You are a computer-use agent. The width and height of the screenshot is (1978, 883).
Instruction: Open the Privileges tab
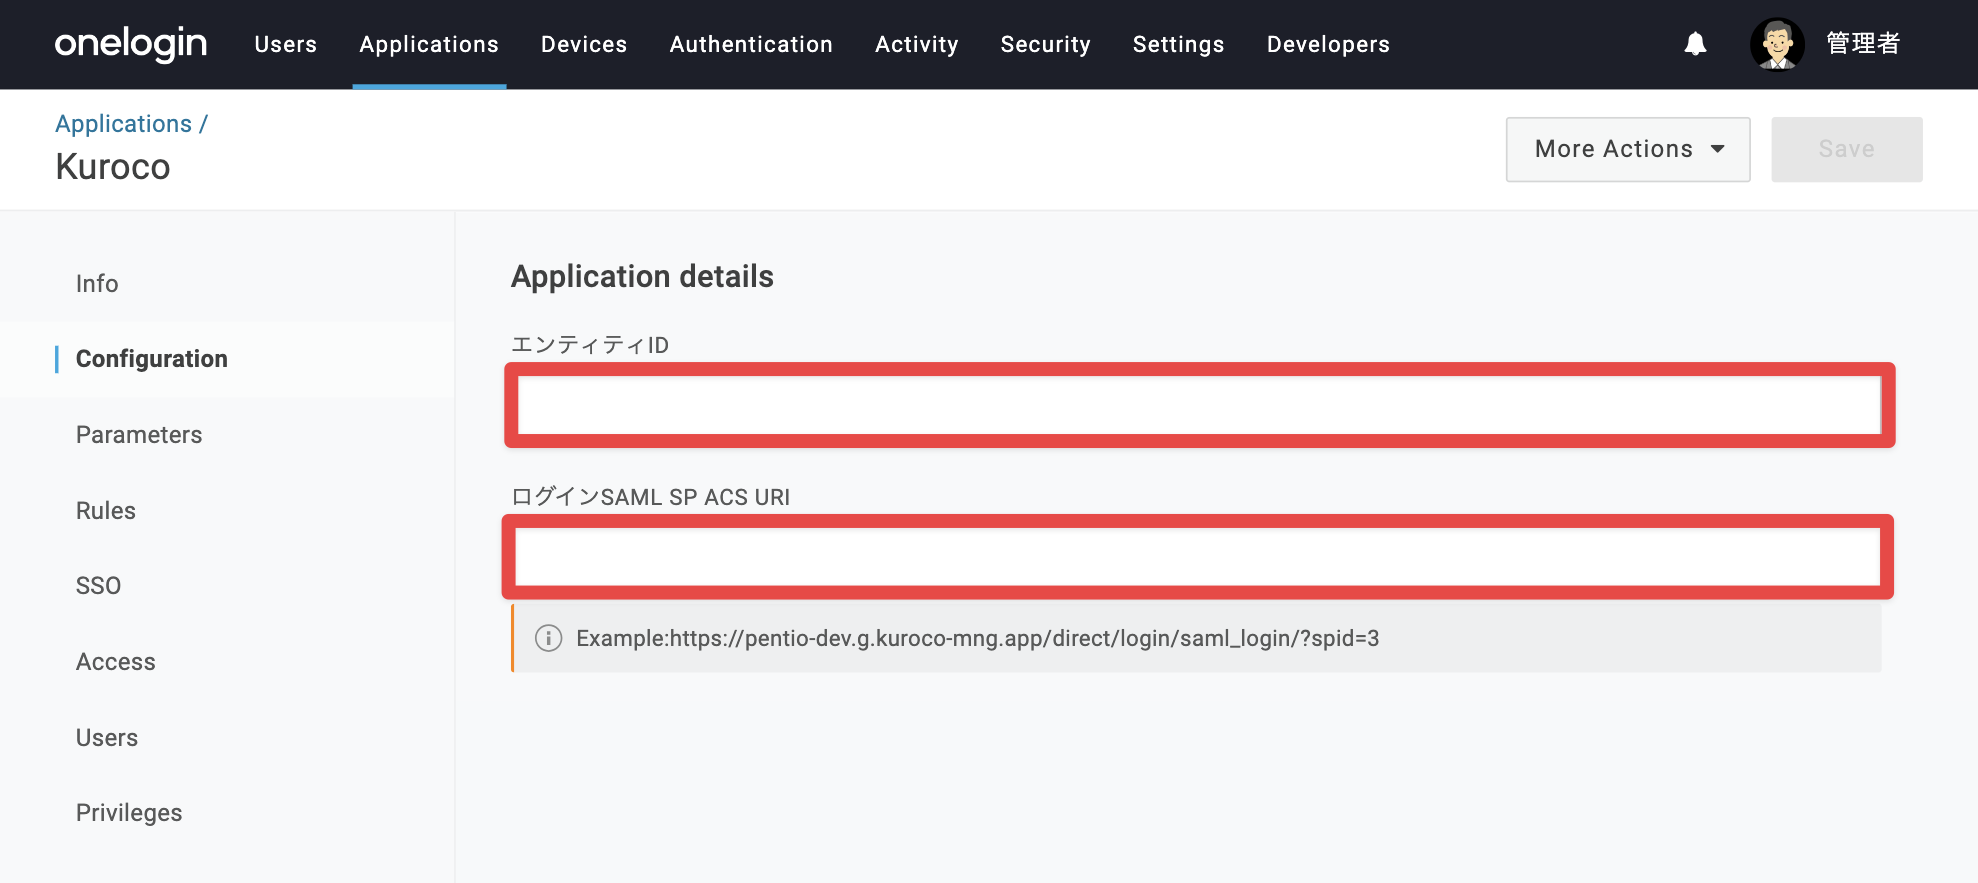click(x=129, y=813)
